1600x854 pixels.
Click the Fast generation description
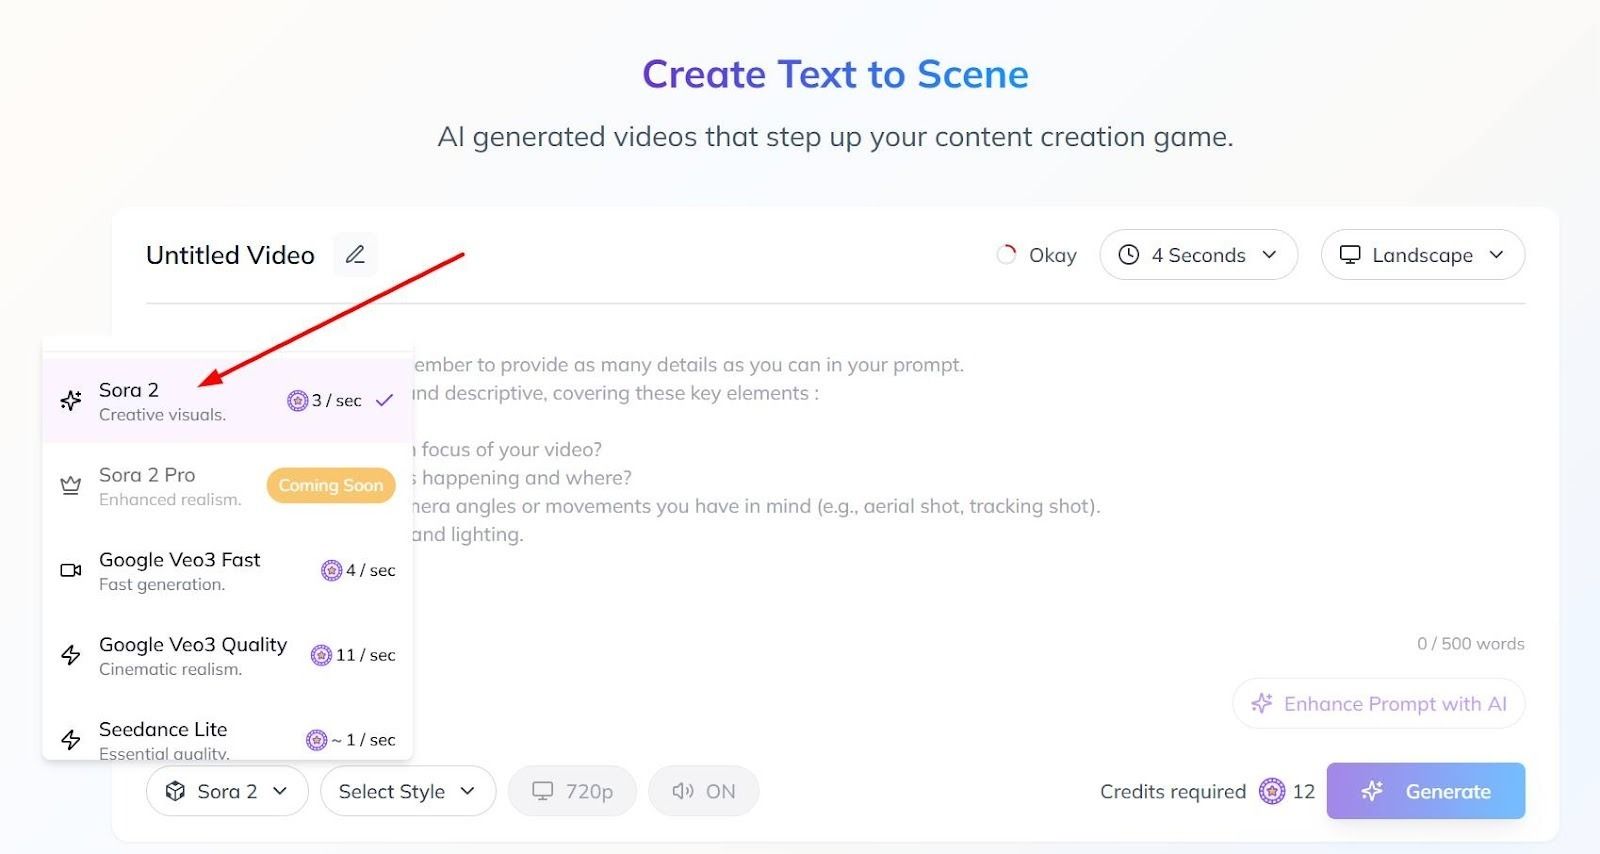162,584
